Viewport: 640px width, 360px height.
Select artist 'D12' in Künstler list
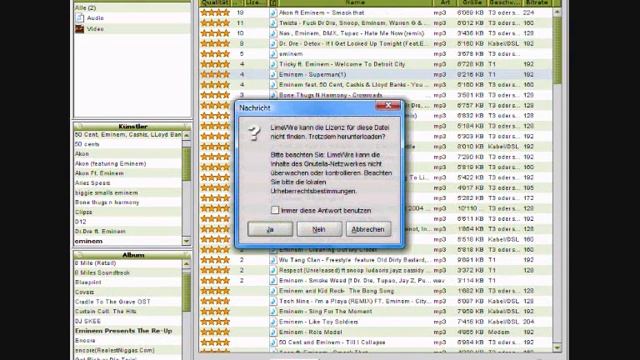pos(80,222)
